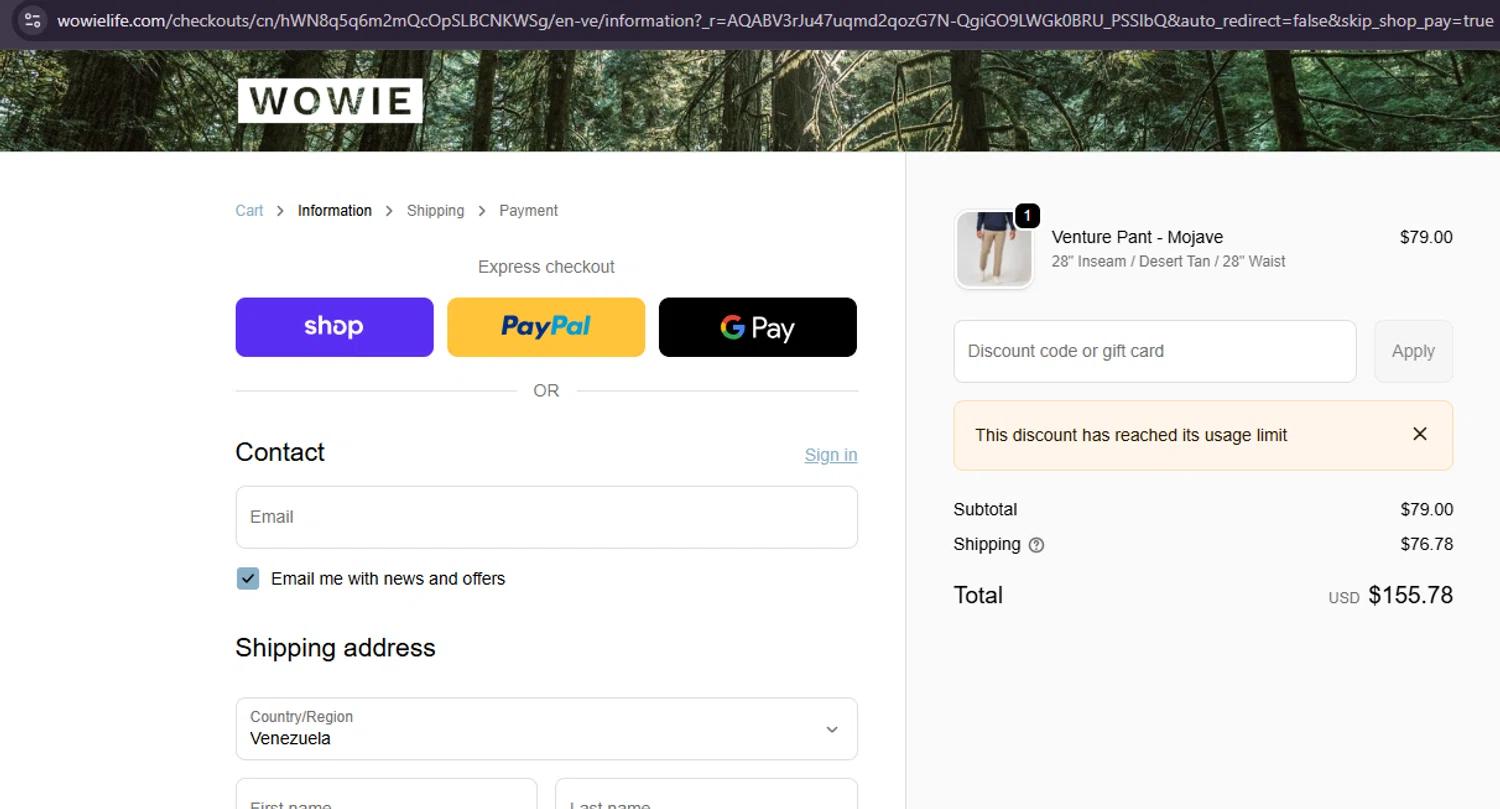The height and width of the screenshot is (809, 1500).
Task: Click the Venture Pant - Mojave product name
Action: (1137, 237)
